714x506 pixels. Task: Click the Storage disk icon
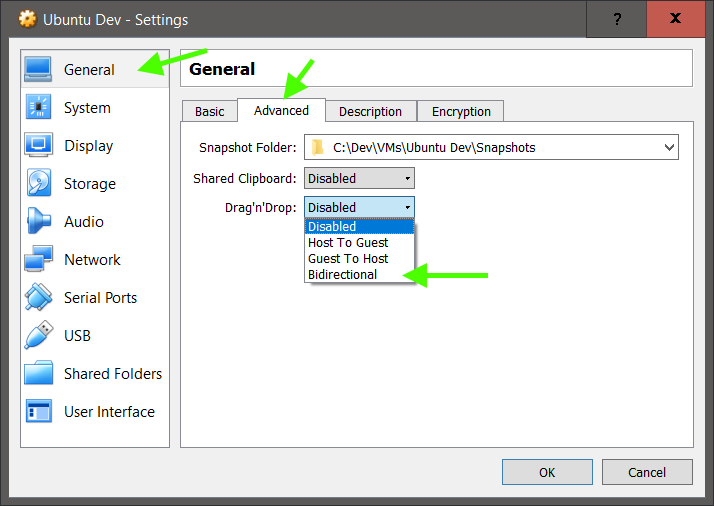[x=39, y=183]
